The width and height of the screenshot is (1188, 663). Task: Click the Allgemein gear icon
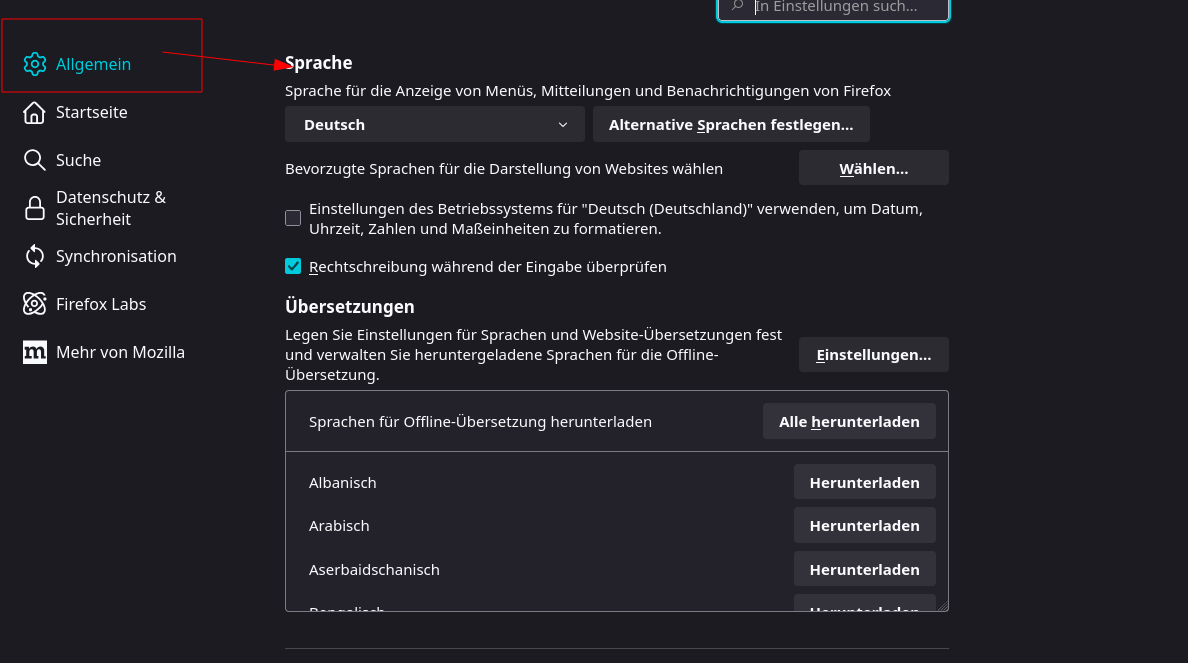click(35, 64)
